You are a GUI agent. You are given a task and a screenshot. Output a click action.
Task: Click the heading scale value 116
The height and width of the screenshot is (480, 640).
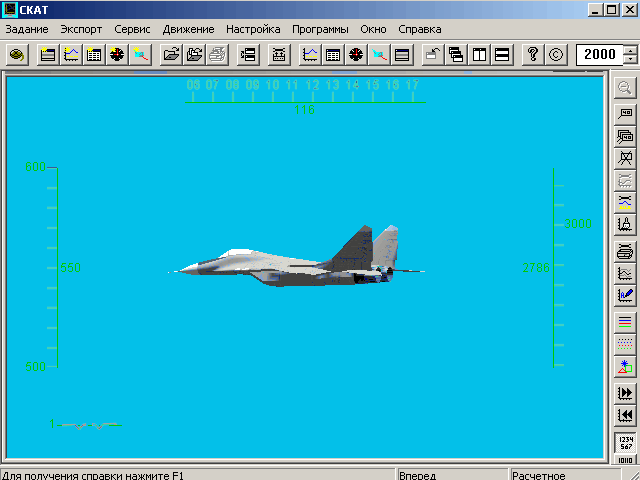click(x=304, y=109)
